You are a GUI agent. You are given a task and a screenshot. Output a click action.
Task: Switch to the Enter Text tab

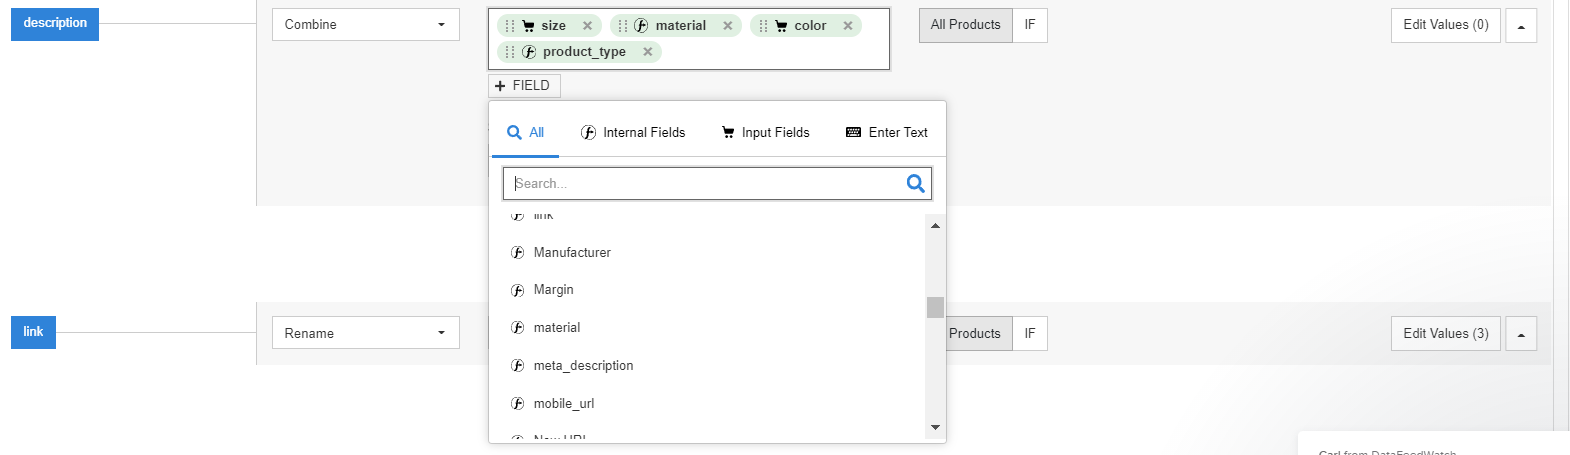click(x=887, y=133)
